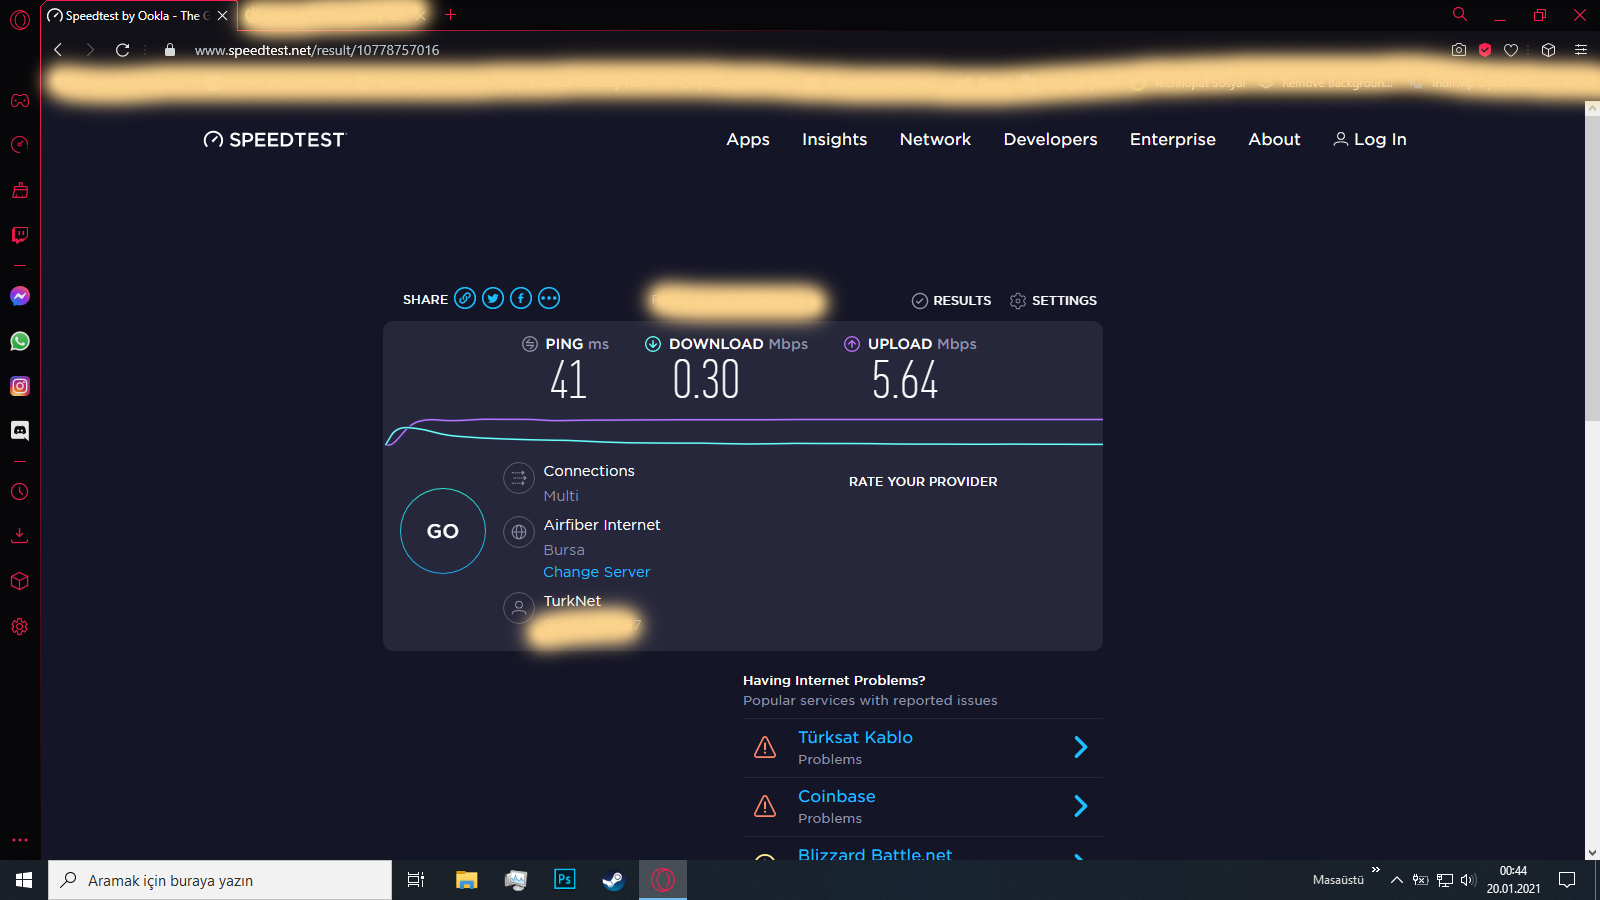Open the Insights menu

coord(835,140)
